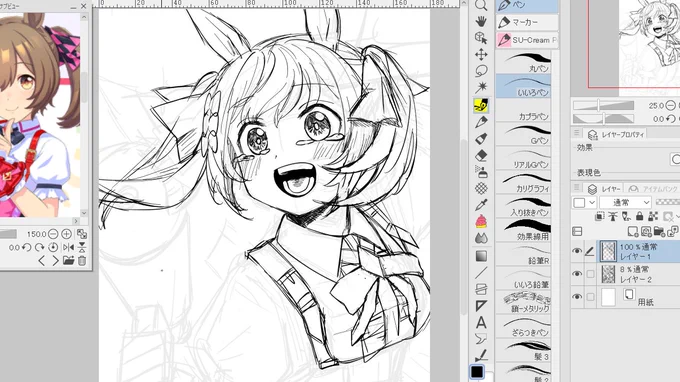Select the Ruler tool
The image size is (680, 382).
click(x=481, y=306)
